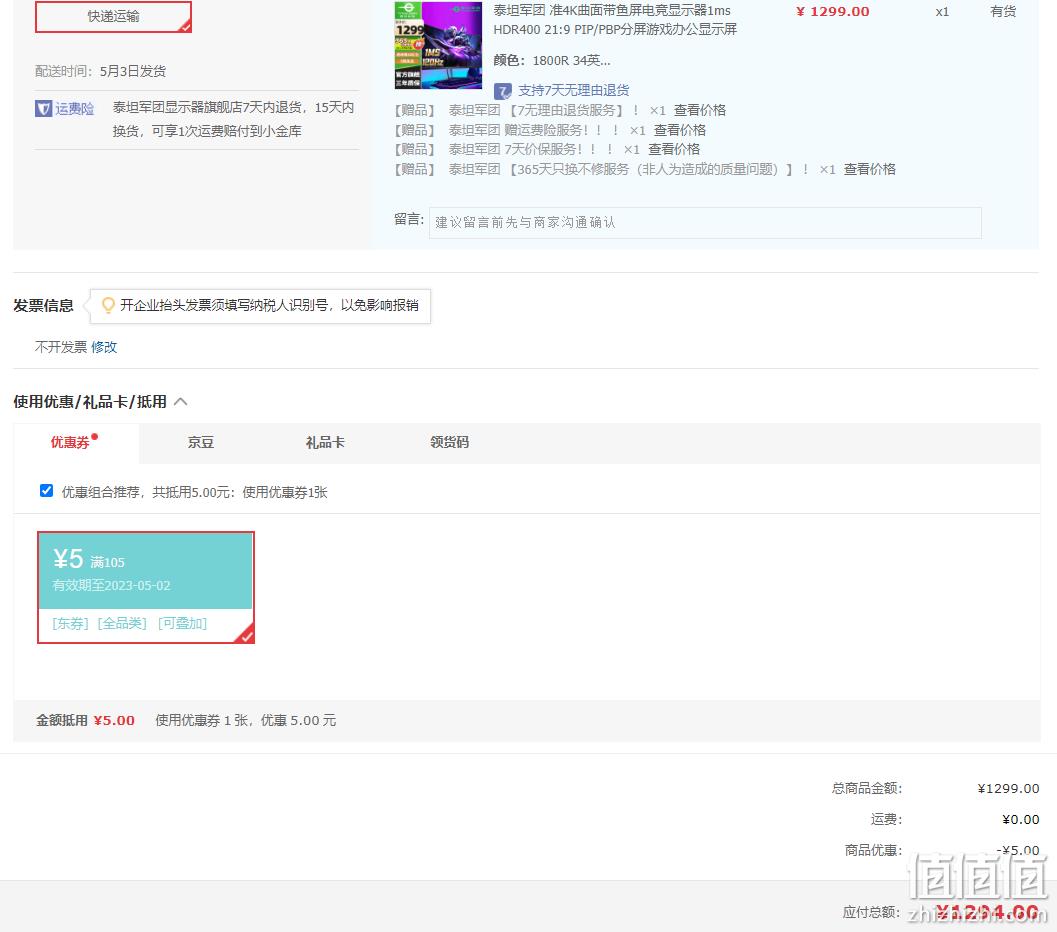Click the red checkmark on ¥5 coupon
This screenshot has height=932, width=1057.
[x=245, y=635]
